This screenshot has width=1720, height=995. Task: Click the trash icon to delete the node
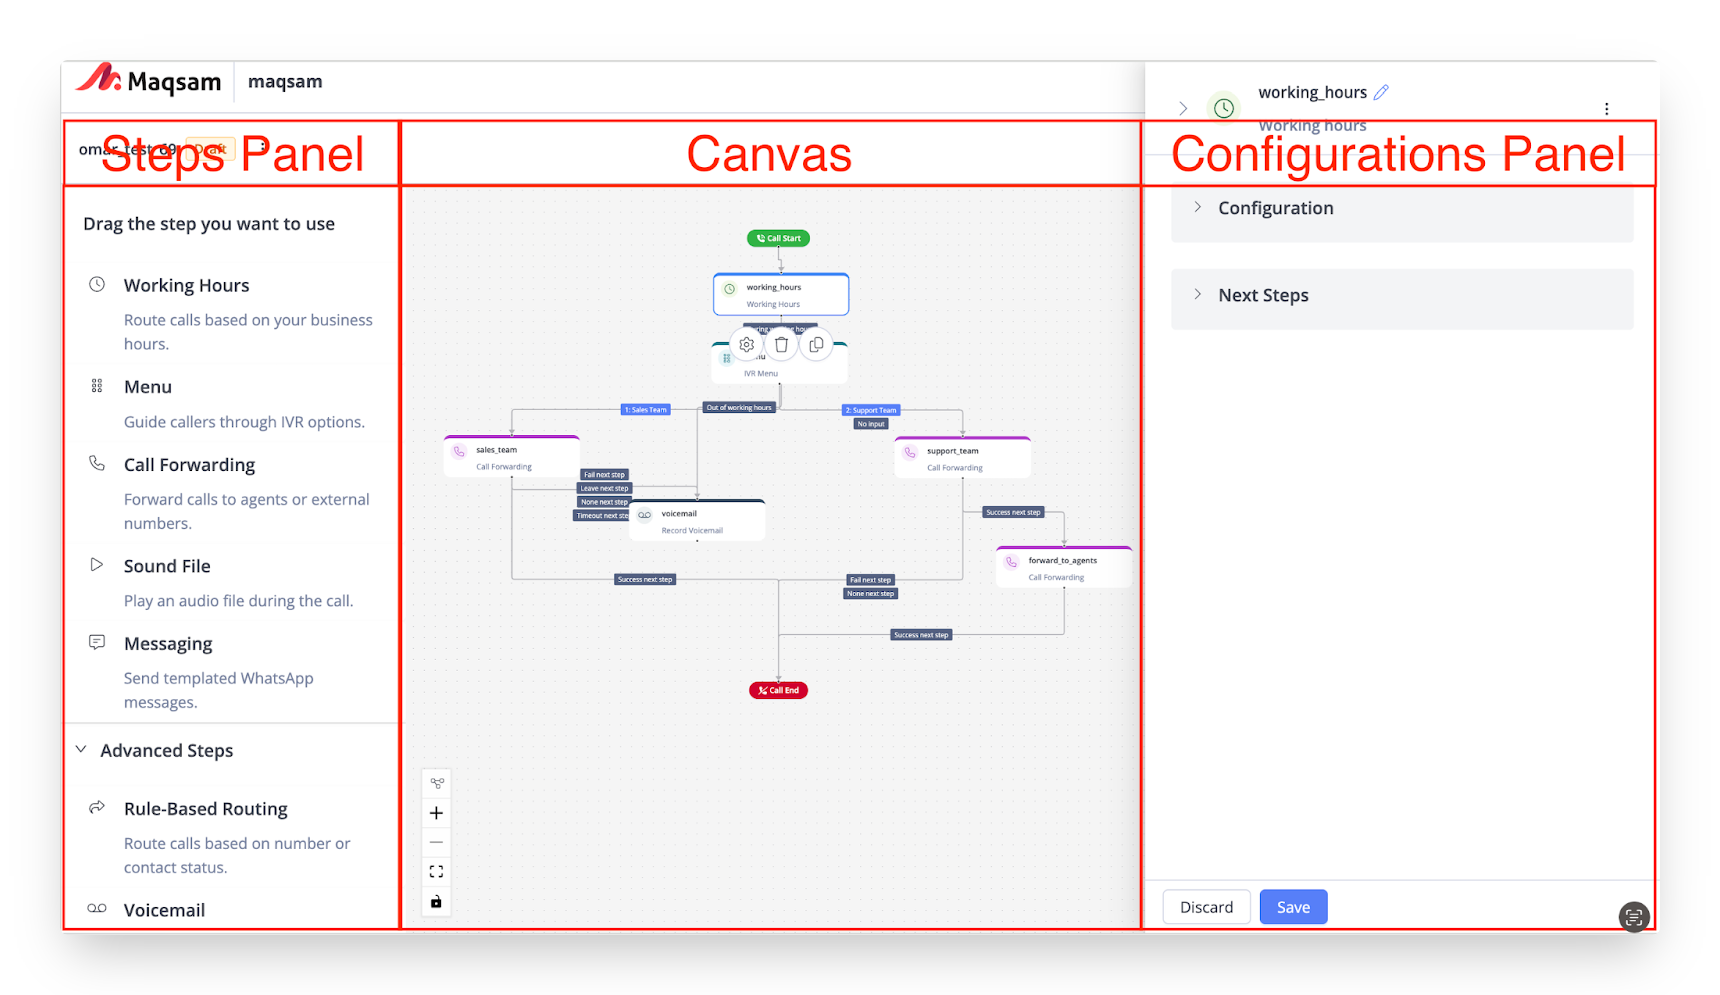(x=781, y=345)
